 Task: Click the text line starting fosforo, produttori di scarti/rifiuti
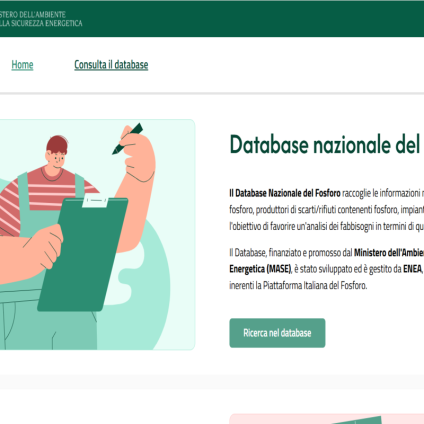tap(327, 210)
